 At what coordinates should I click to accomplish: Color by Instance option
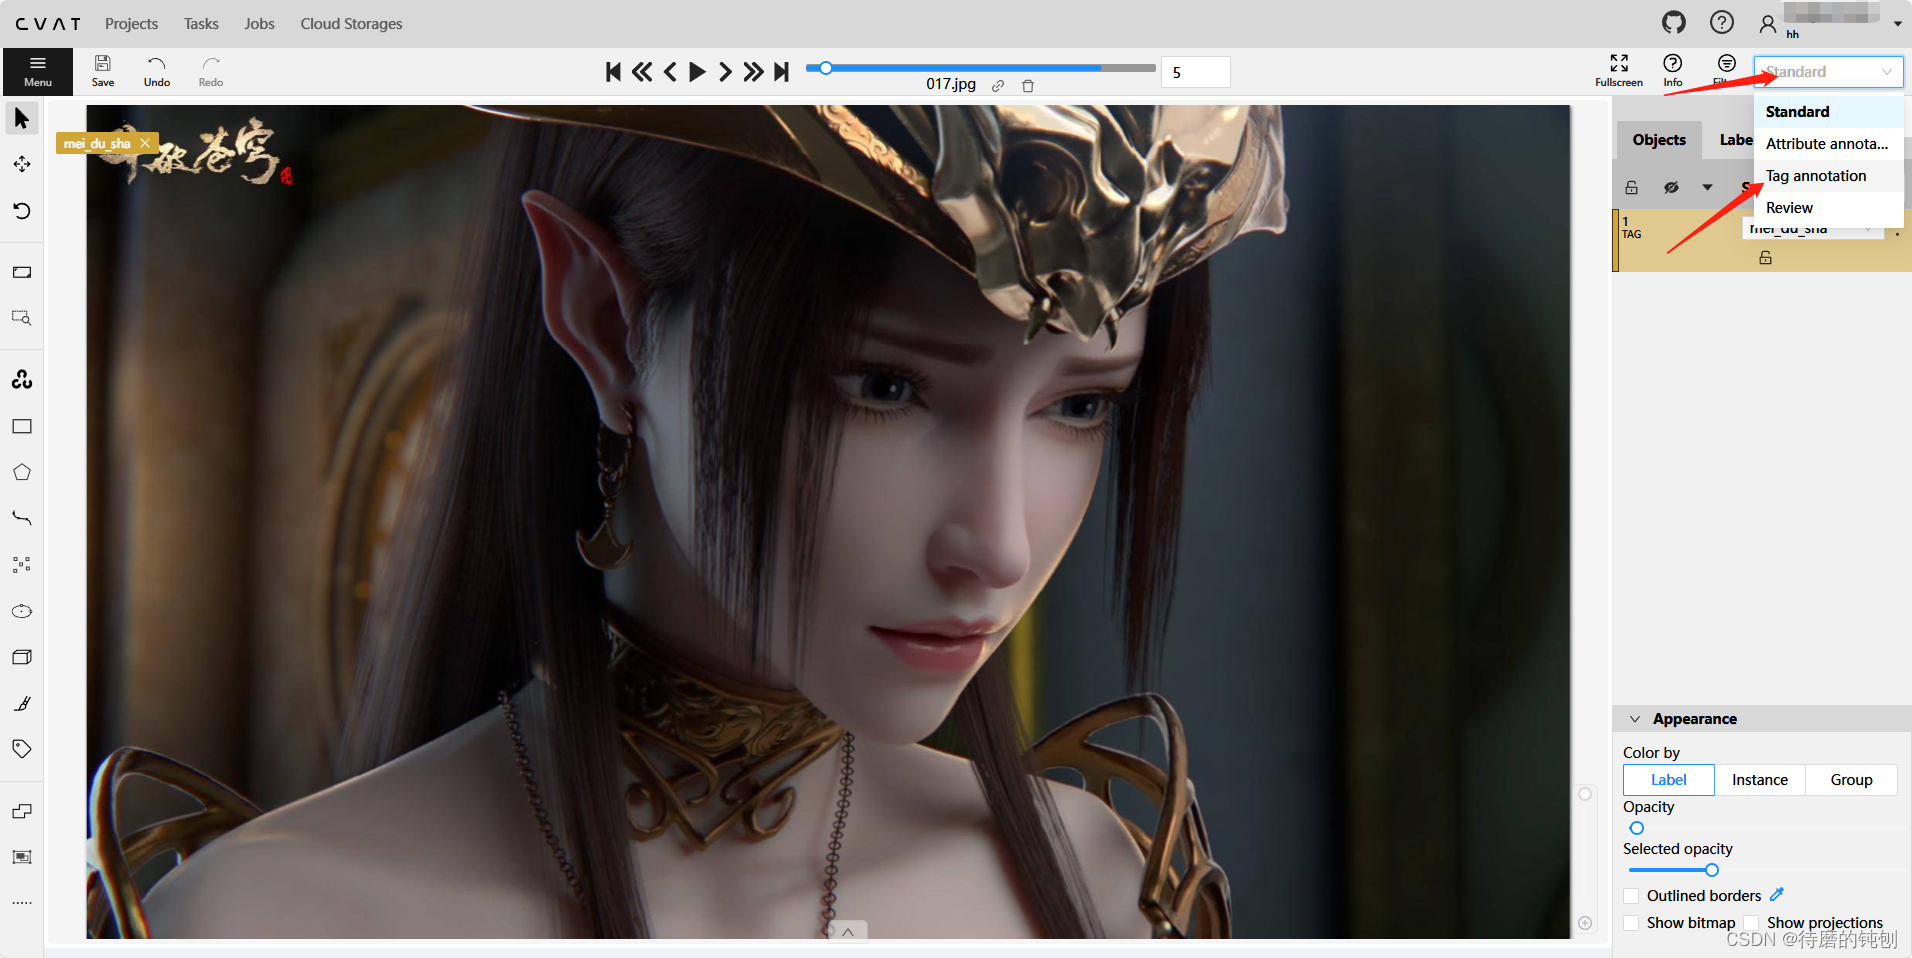pyautogui.click(x=1760, y=780)
